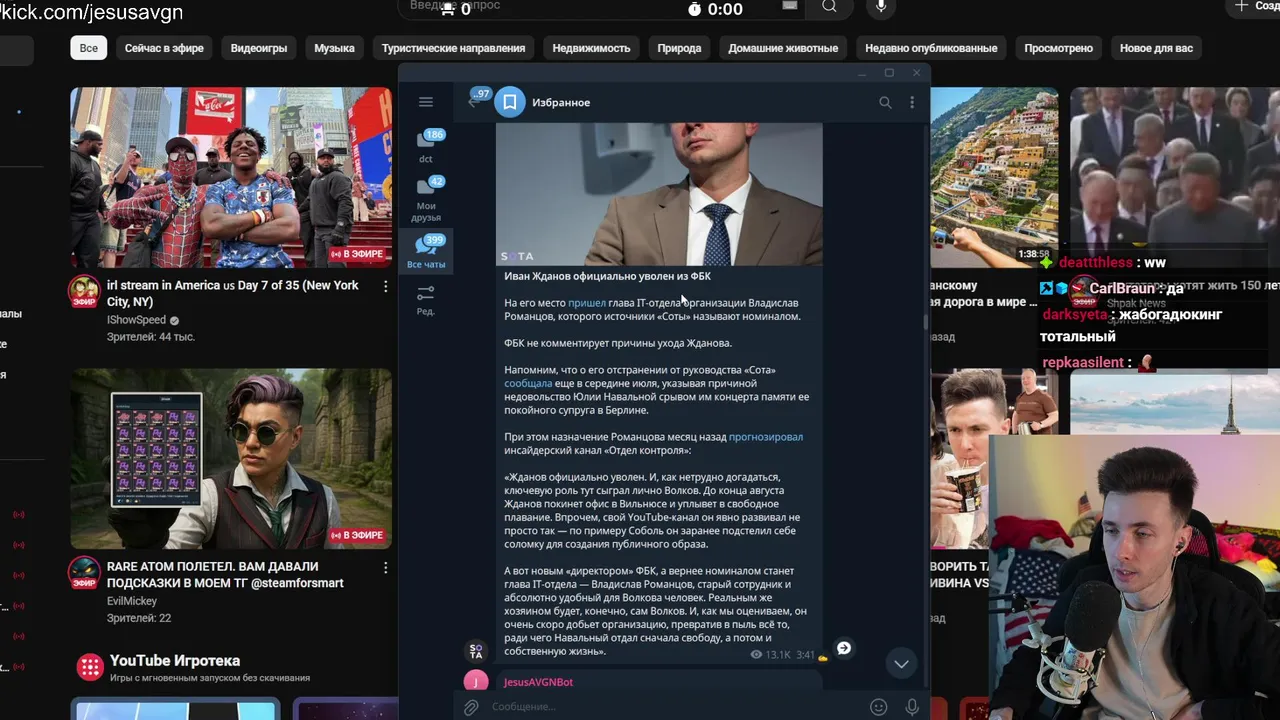Image resolution: width=1280 pixels, height=720 pixels.
Task: Jump to bottom of the Telegram chat
Action: [901, 663]
